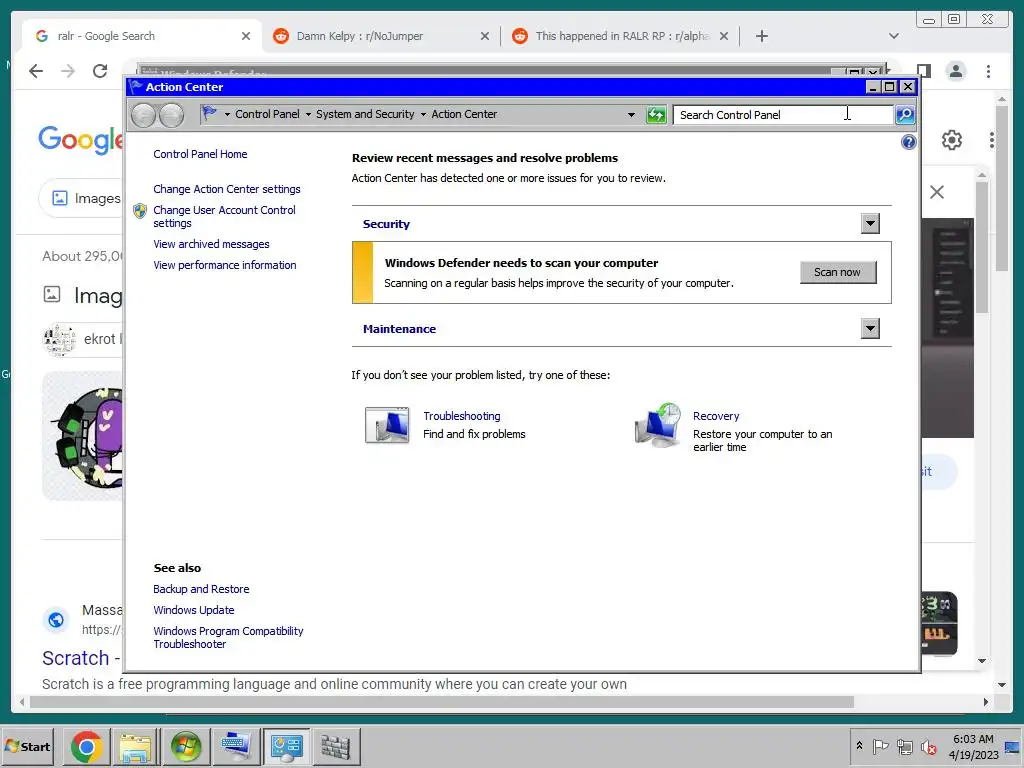Viewport: 1024px width, 768px height.
Task: Click Google Images filter chip
Action: click(82, 198)
